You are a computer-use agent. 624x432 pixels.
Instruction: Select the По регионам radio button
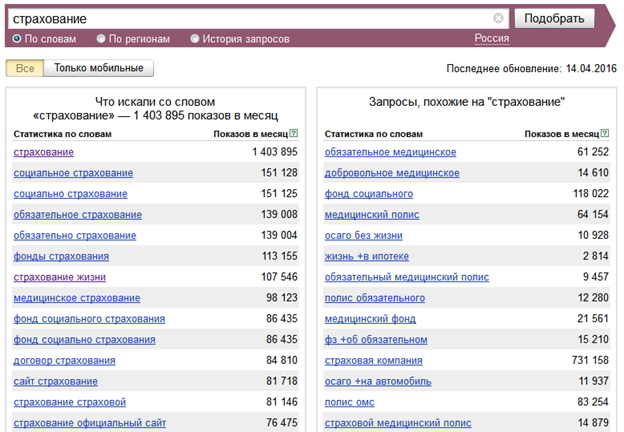click(x=101, y=39)
